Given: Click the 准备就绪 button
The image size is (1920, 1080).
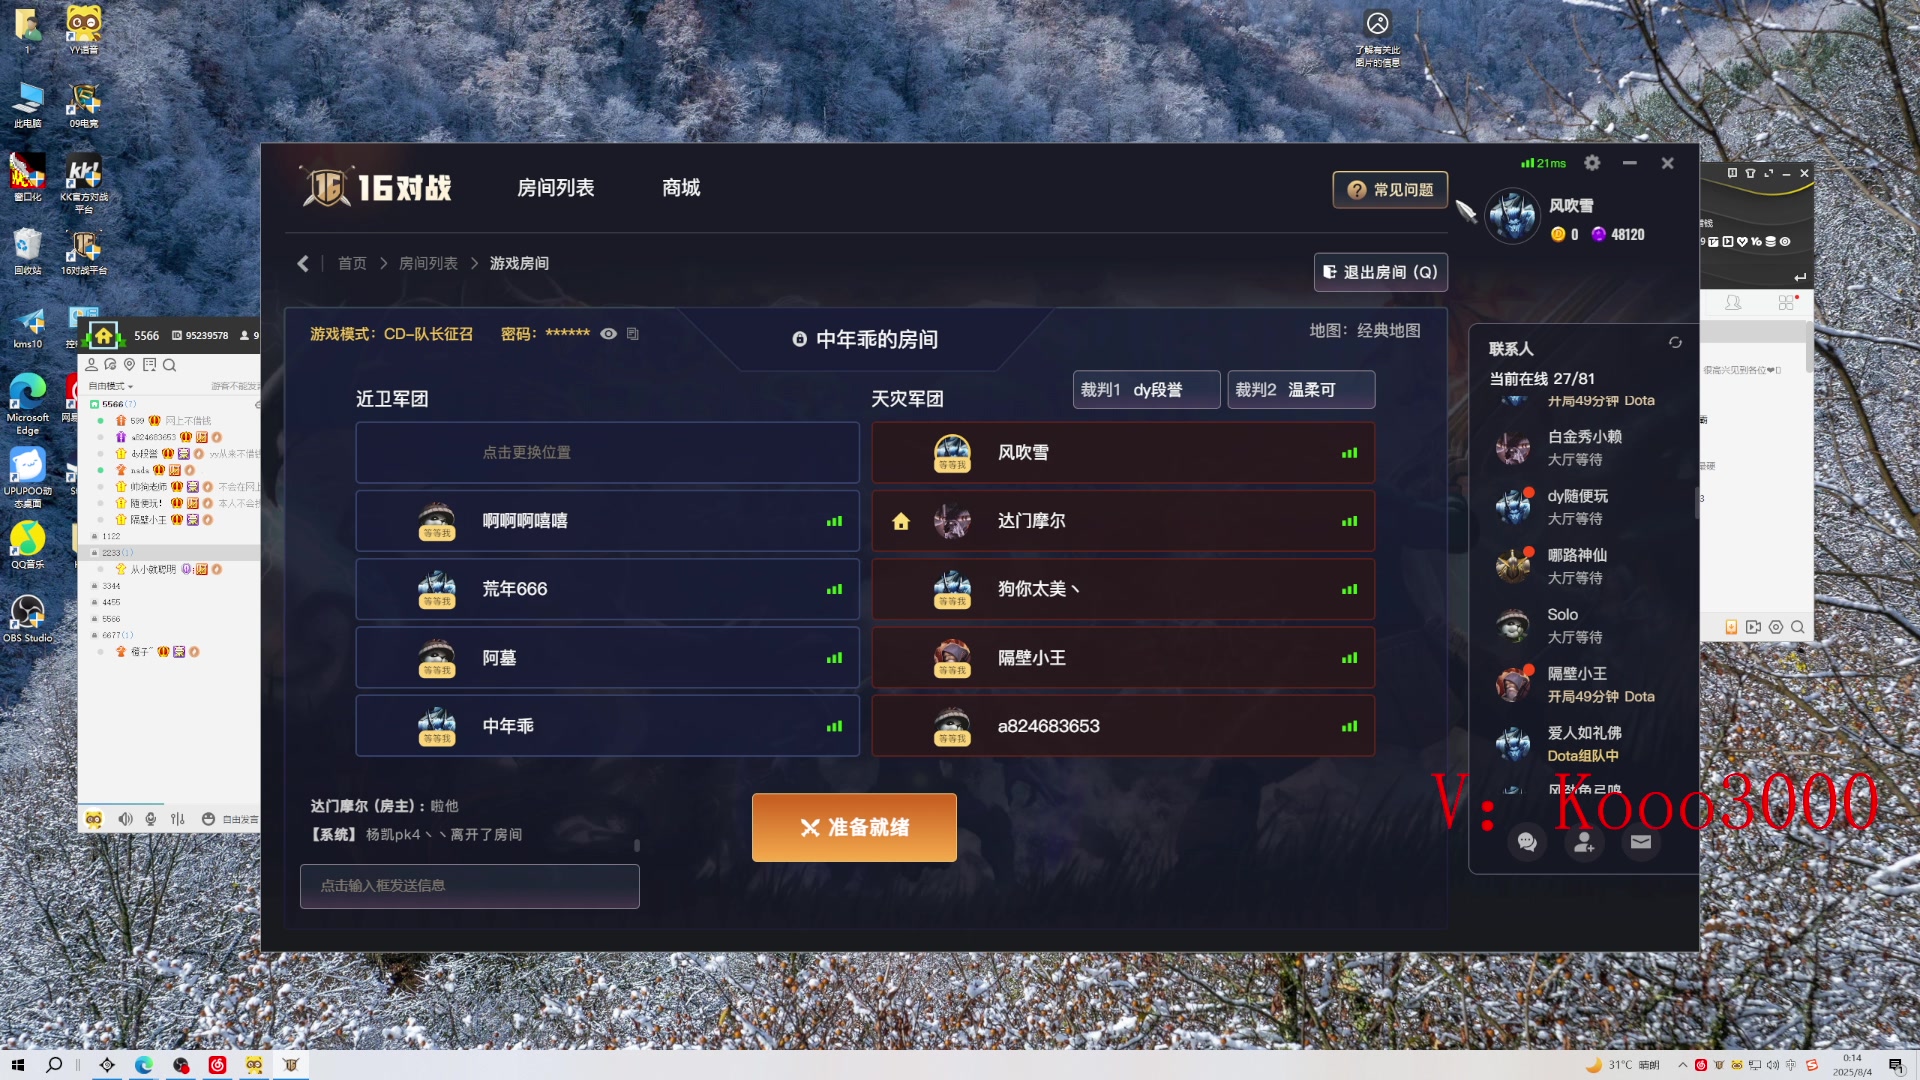Looking at the screenshot, I should point(854,828).
